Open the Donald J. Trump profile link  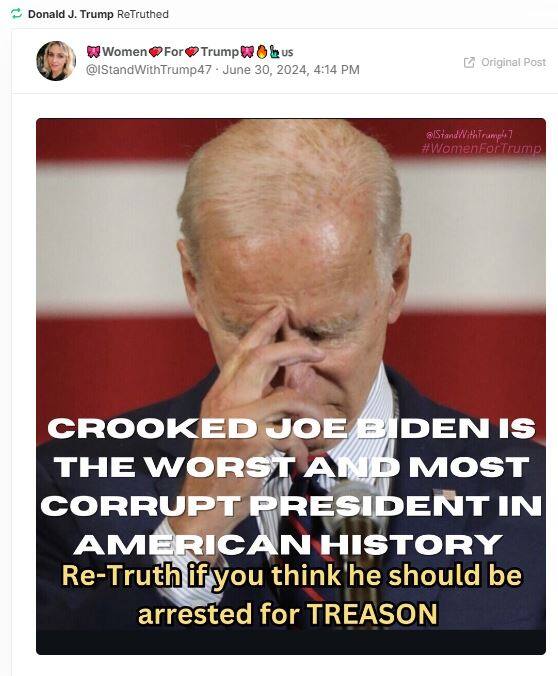[x=70, y=14]
